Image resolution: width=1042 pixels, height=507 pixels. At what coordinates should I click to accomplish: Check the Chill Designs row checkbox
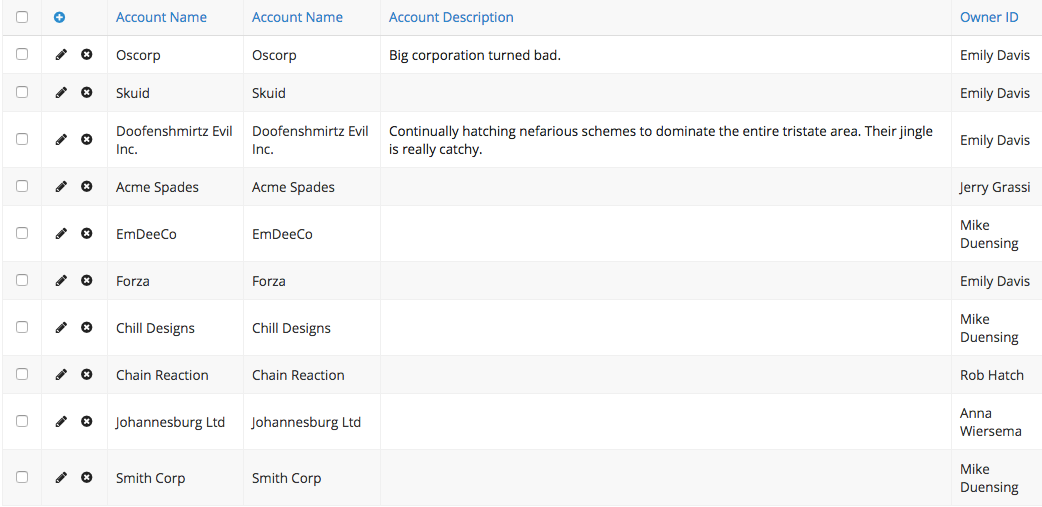coord(22,328)
